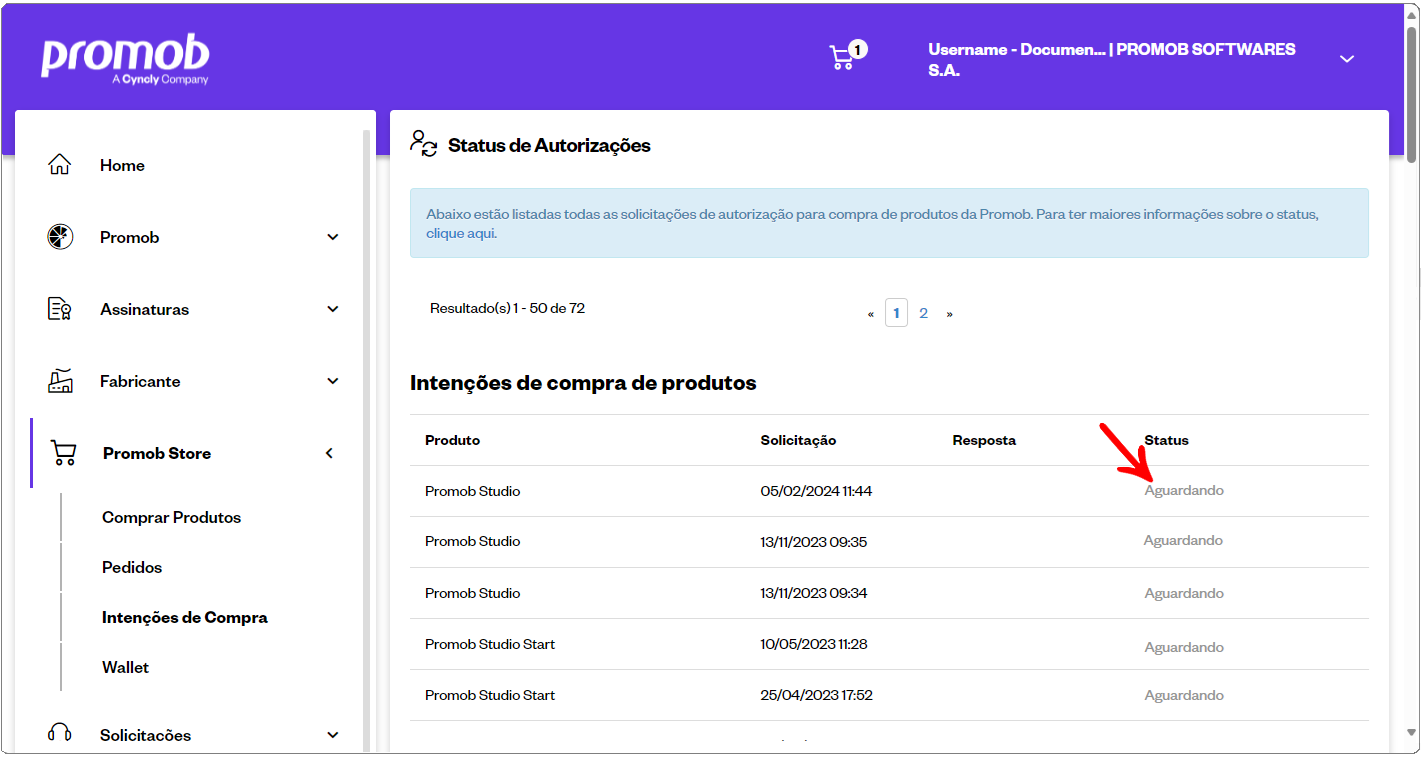The width and height of the screenshot is (1425, 761).
Task: Collapse the Promob Store menu chevron
Action: pos(330,453)
